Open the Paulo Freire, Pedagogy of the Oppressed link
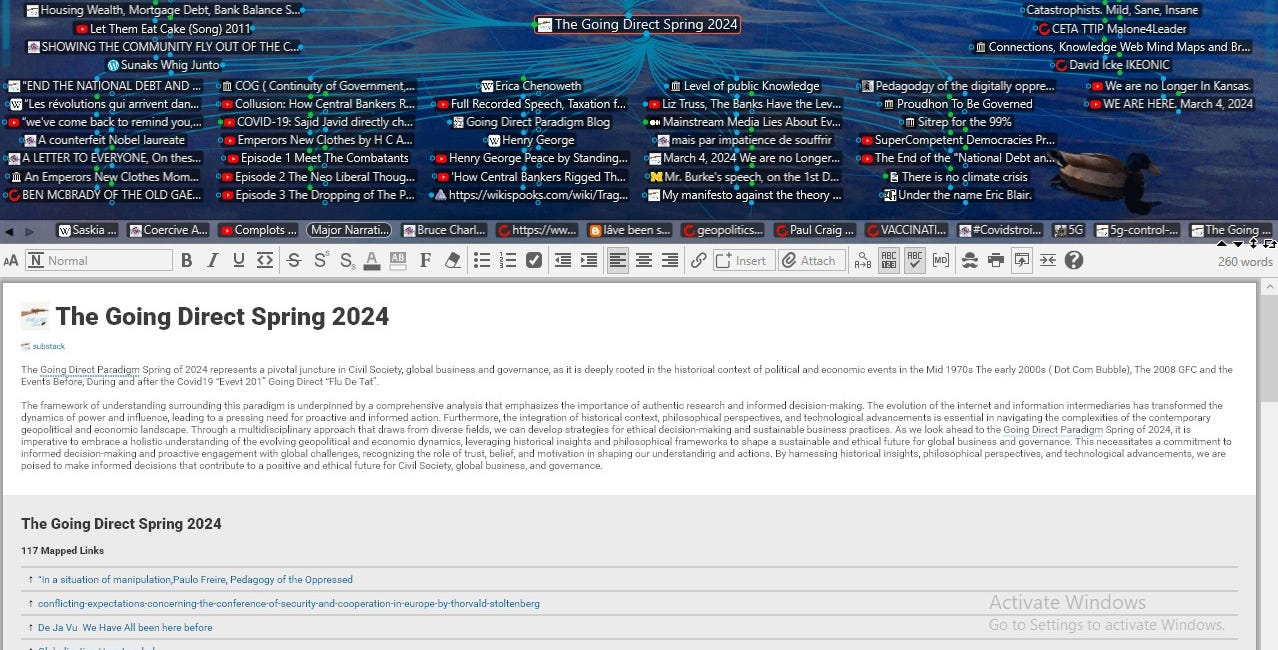 click(195, 579)
